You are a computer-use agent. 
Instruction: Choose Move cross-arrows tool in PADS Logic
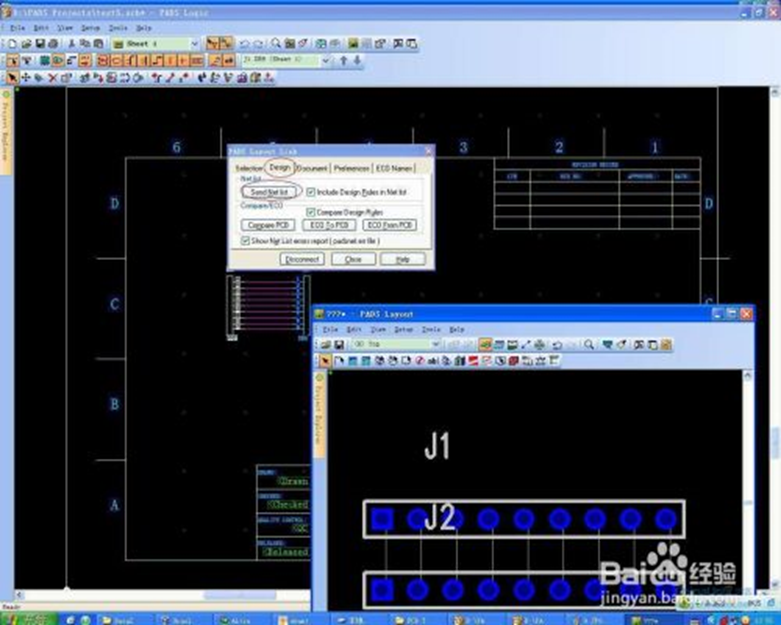click(x=26, y=78)
